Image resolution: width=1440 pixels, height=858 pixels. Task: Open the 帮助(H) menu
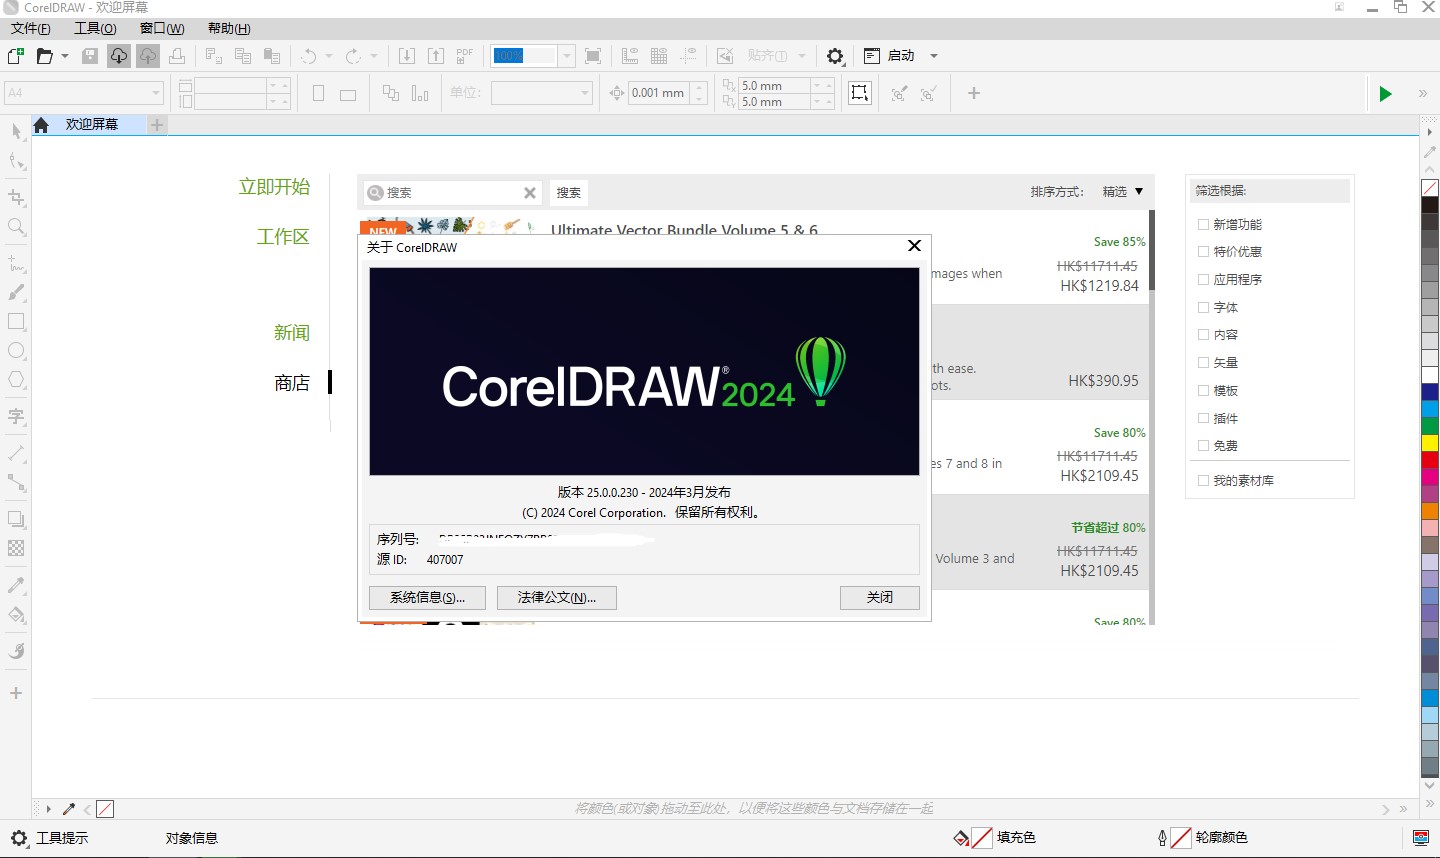229,28
